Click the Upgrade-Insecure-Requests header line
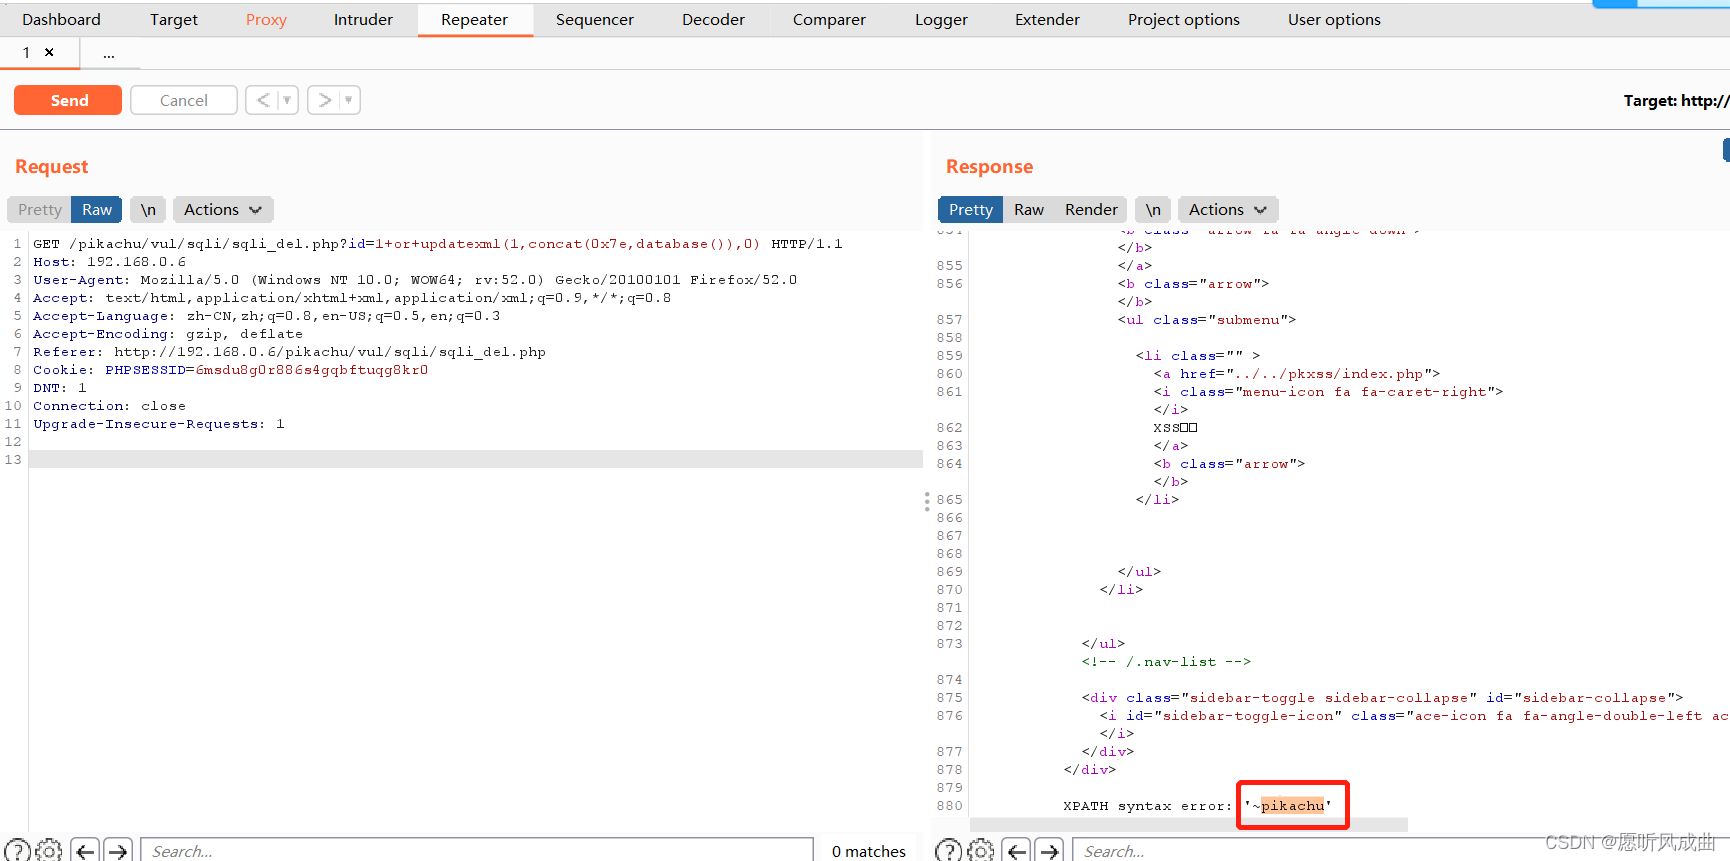The height and width of the screenshot is (861, 1730). (158, 424)
